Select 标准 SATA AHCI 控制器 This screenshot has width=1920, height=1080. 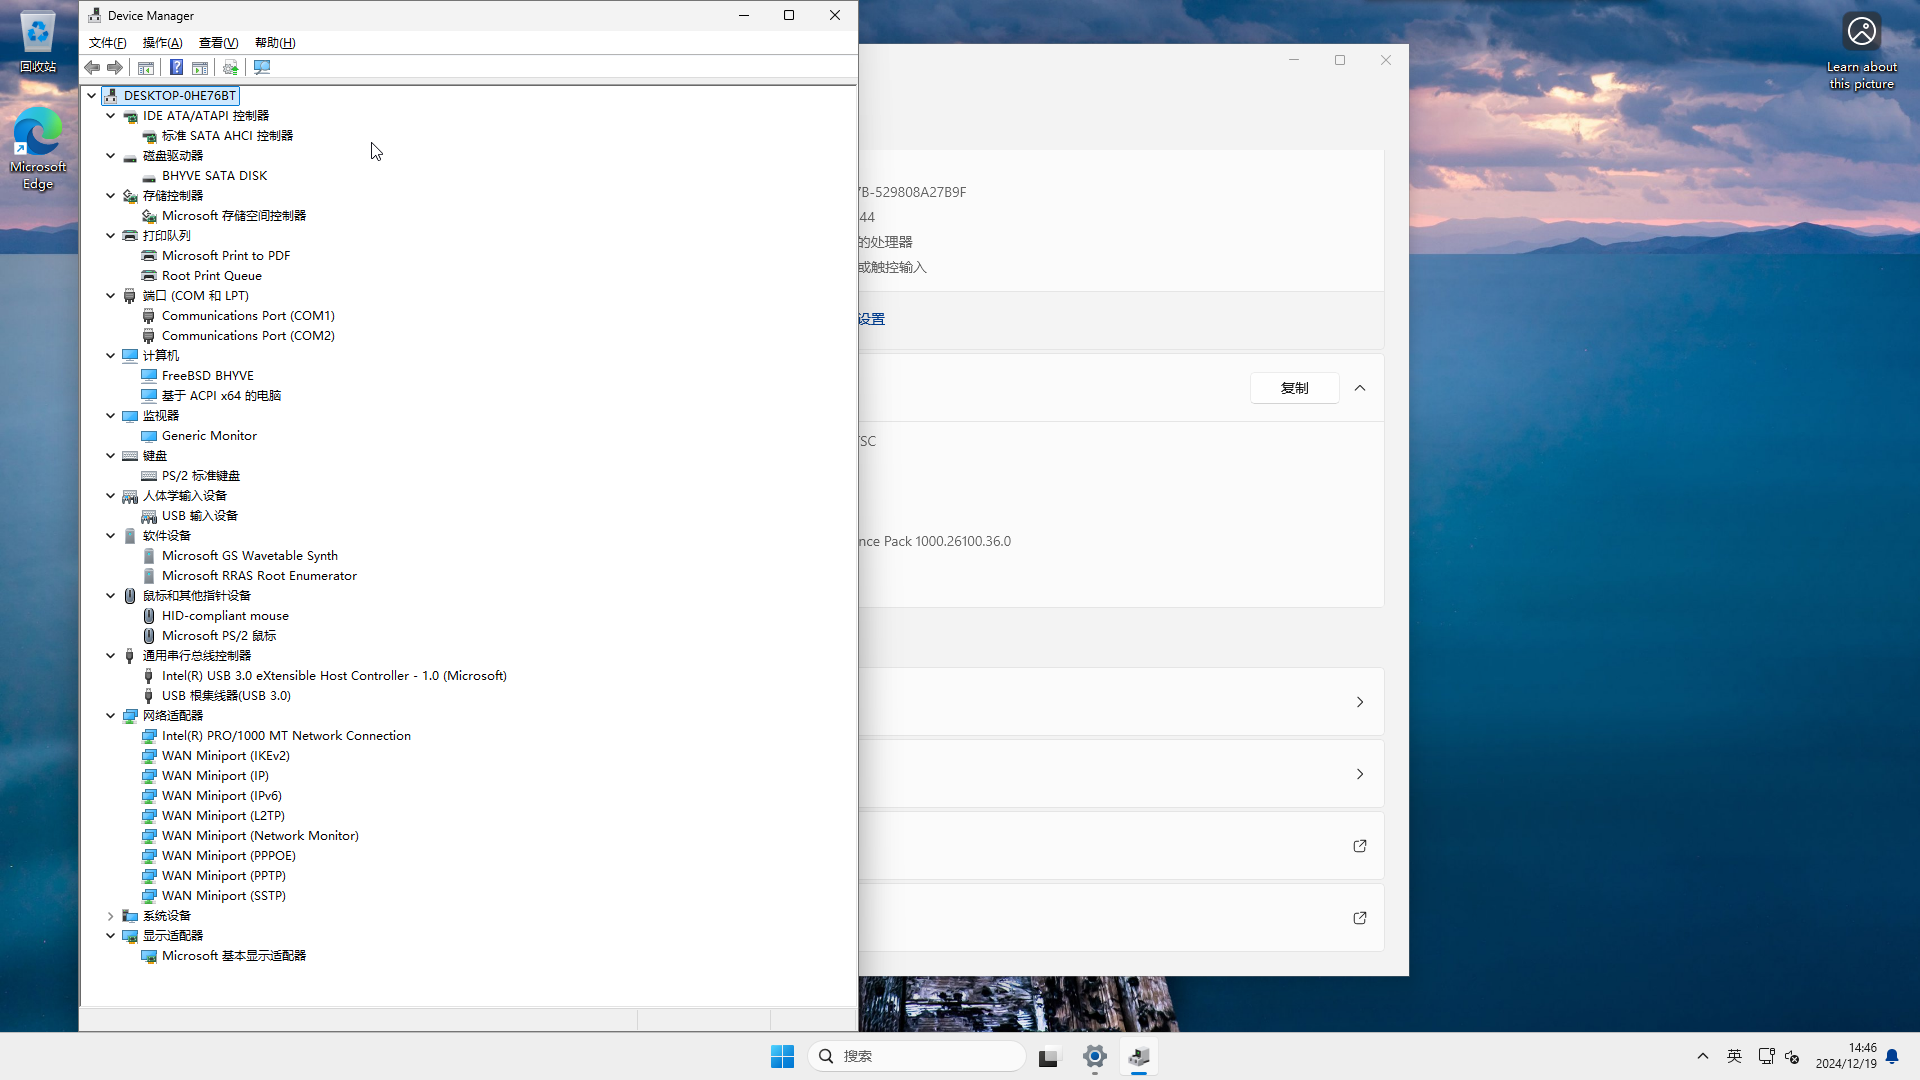[x=228, y=136]
